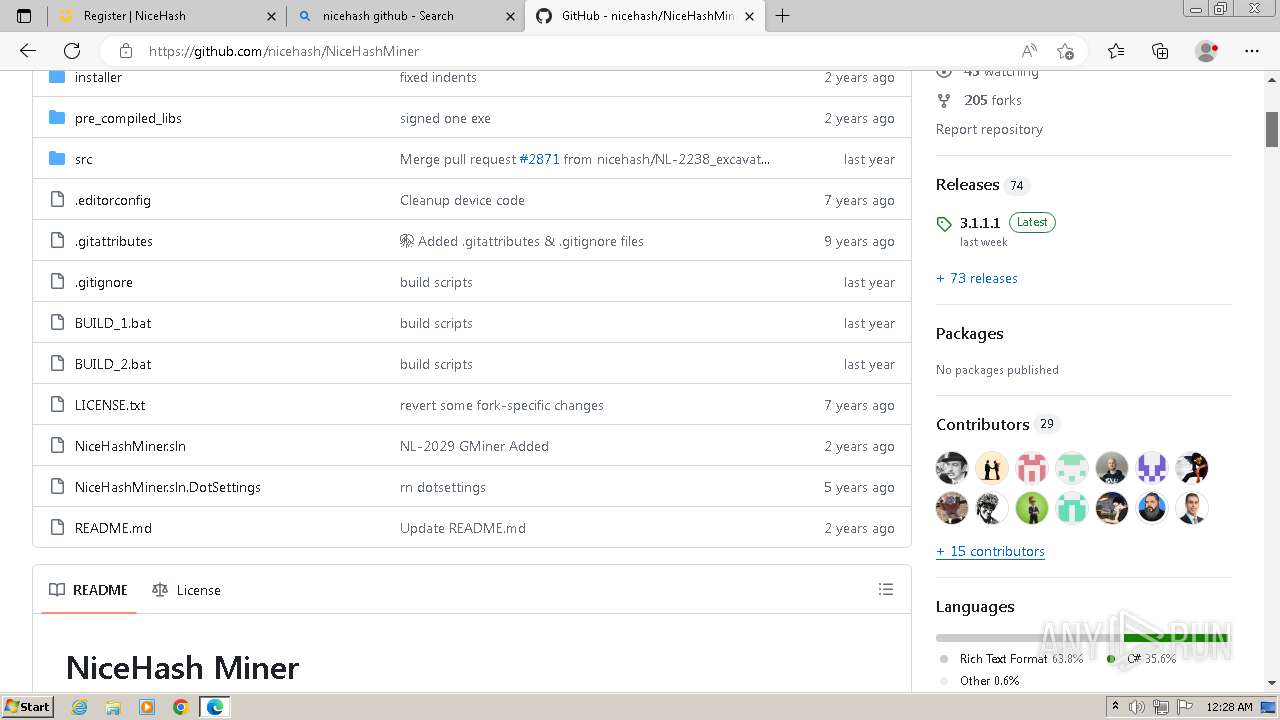The height and width of the screenshot is (720, 1280).
Task: Click Report repository link
Action: pyautogui.click(x=989, y=129)
